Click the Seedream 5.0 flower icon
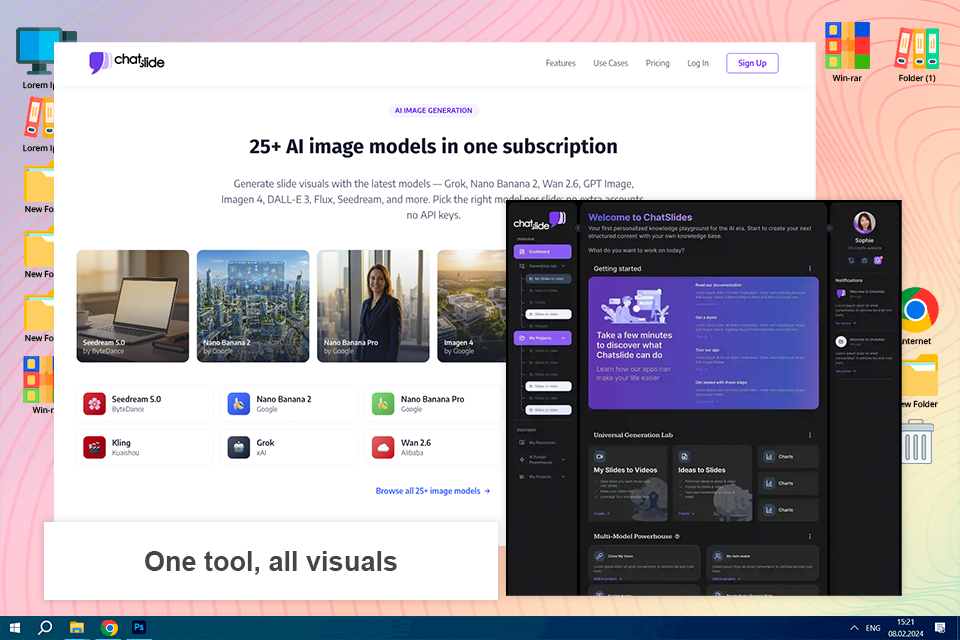Image resolution: width=960 pixels, height=640 pixels. tap(94, 404)
